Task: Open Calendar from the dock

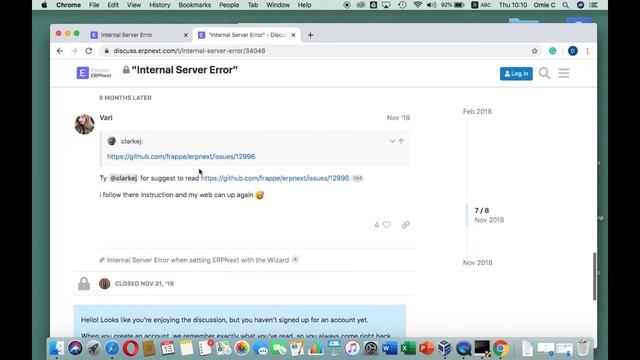Action: 168,348
